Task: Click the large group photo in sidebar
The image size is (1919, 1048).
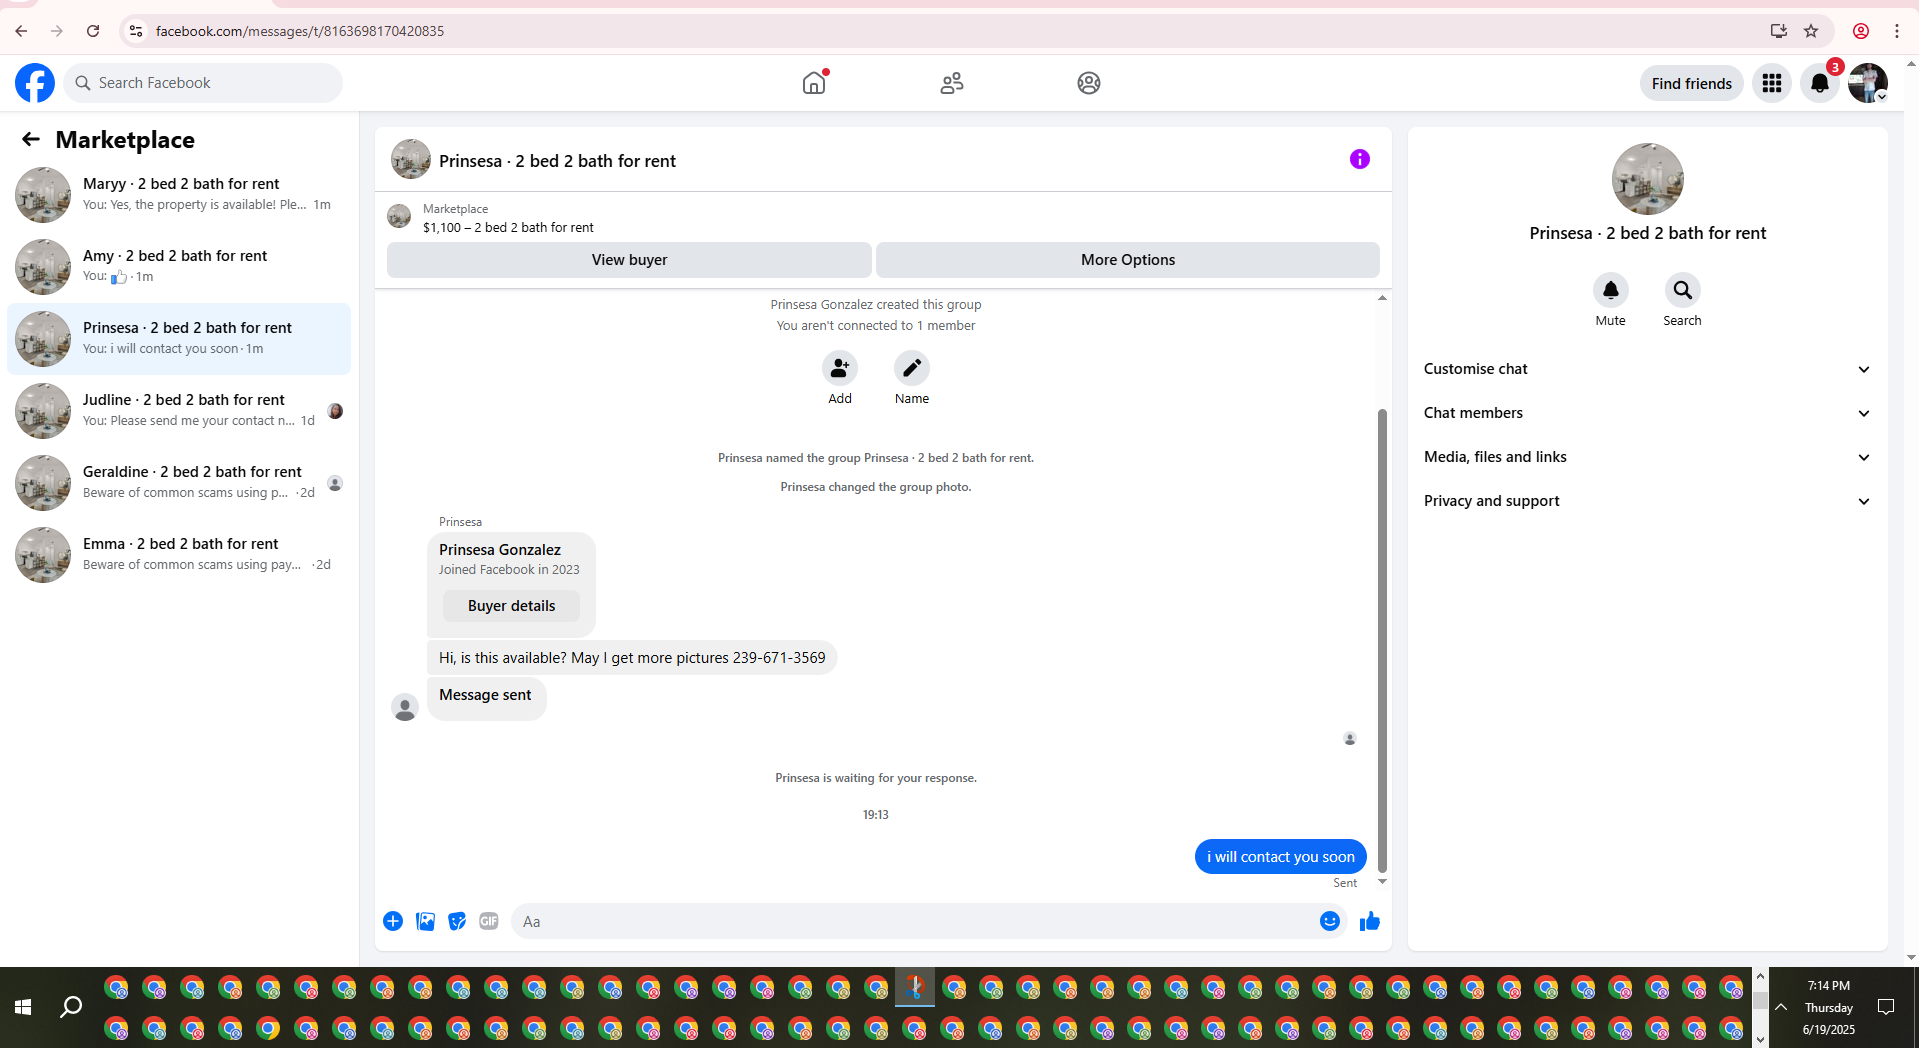Action: (x=1648, y=179)
